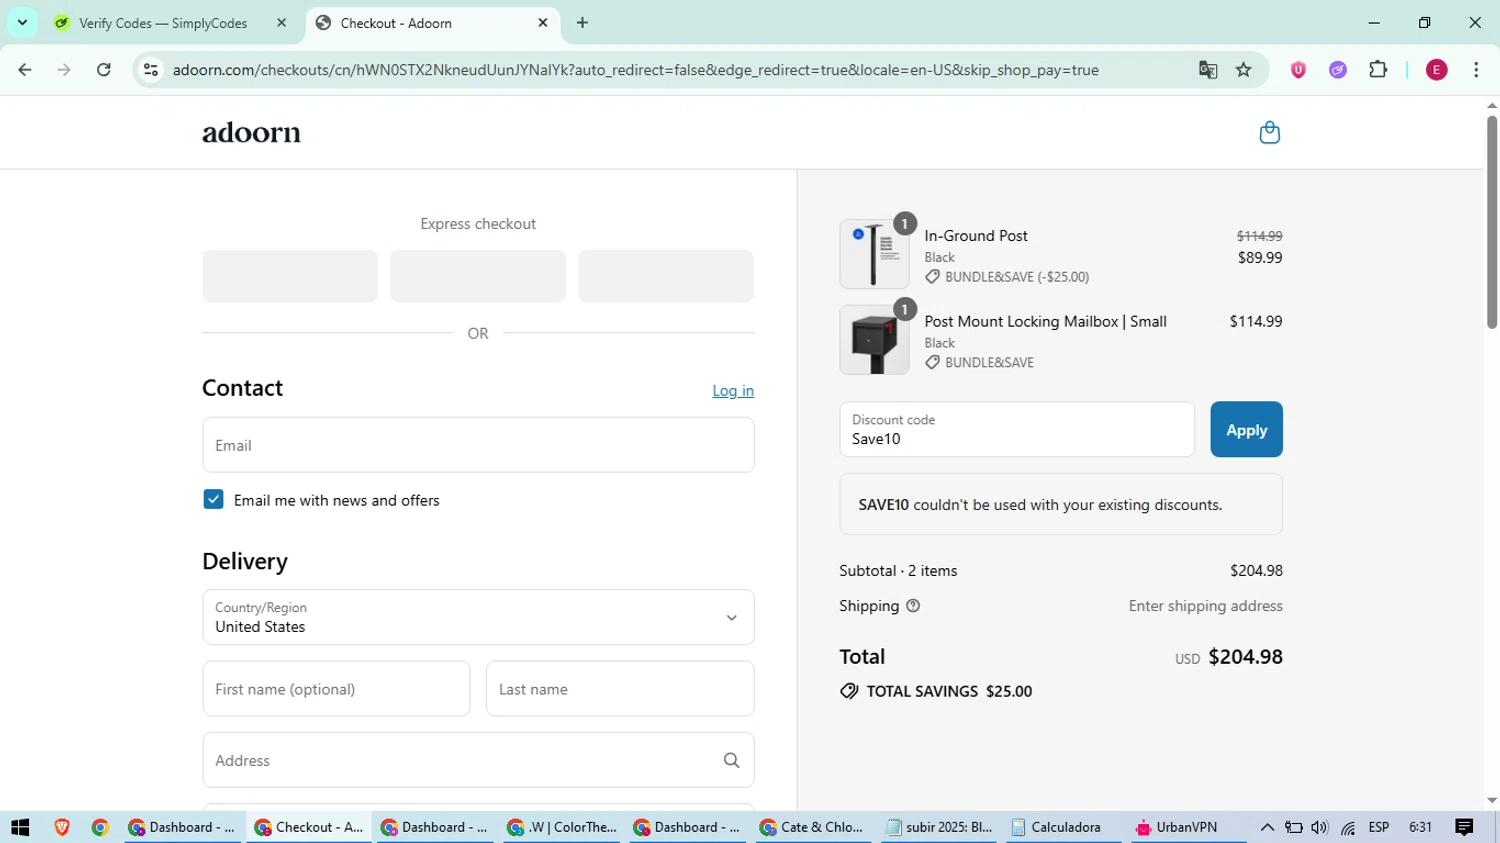Viewport: 1500px width, 843px height.
Task: Open the shopping bag cart icon
Action: point(1269,133)
